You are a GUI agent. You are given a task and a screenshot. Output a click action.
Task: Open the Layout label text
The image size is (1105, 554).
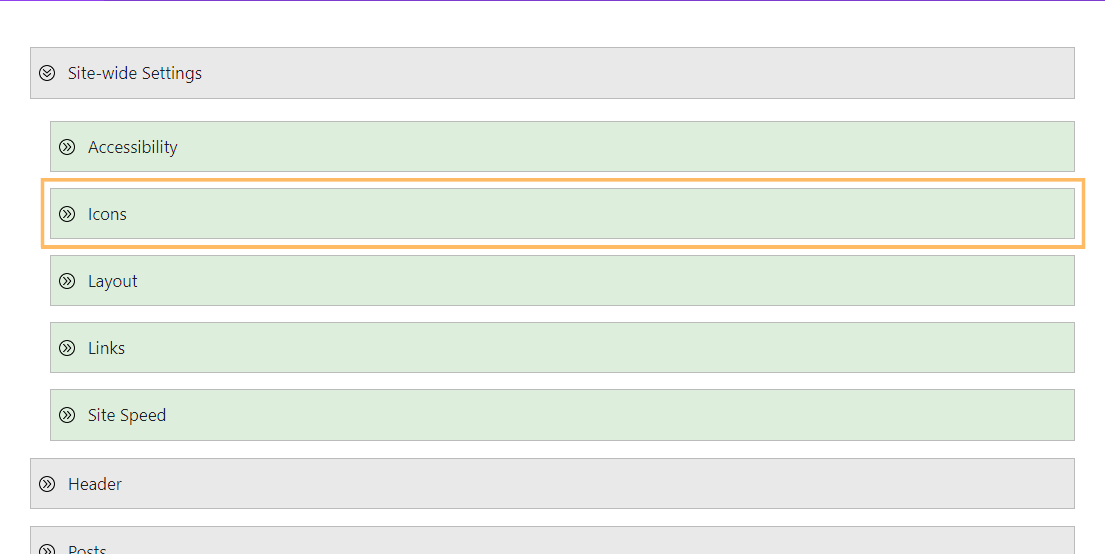[113, 281]
